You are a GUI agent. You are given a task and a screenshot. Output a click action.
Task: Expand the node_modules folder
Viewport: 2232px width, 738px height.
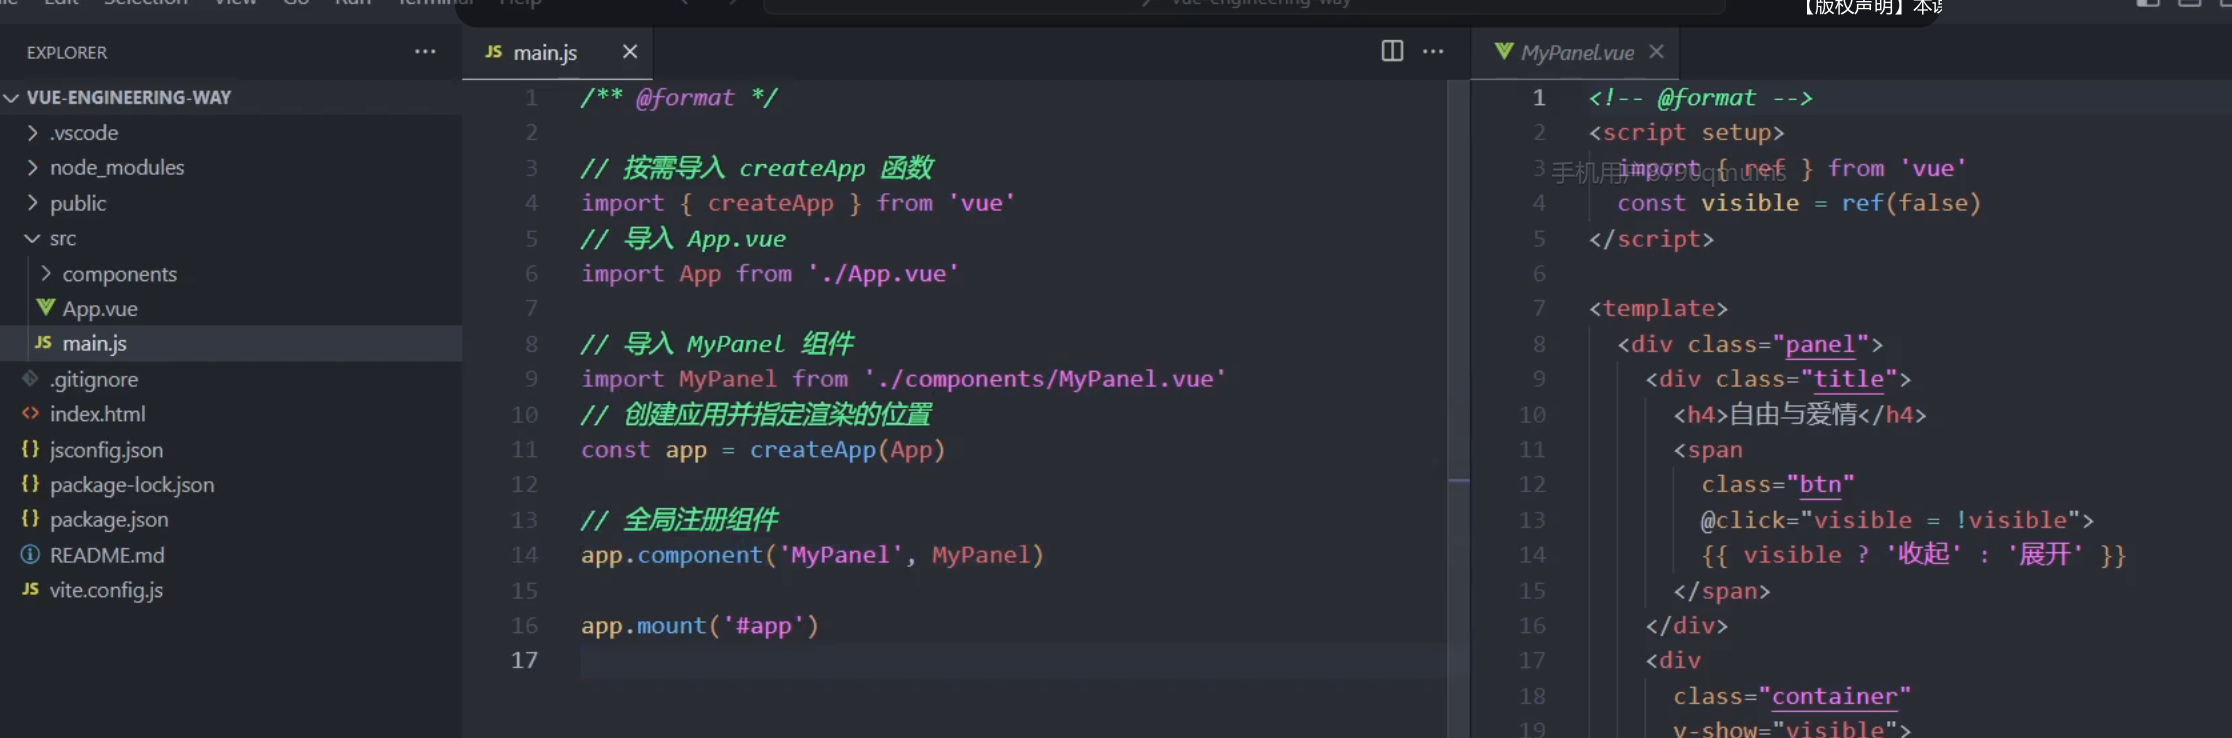click(231, 167)
